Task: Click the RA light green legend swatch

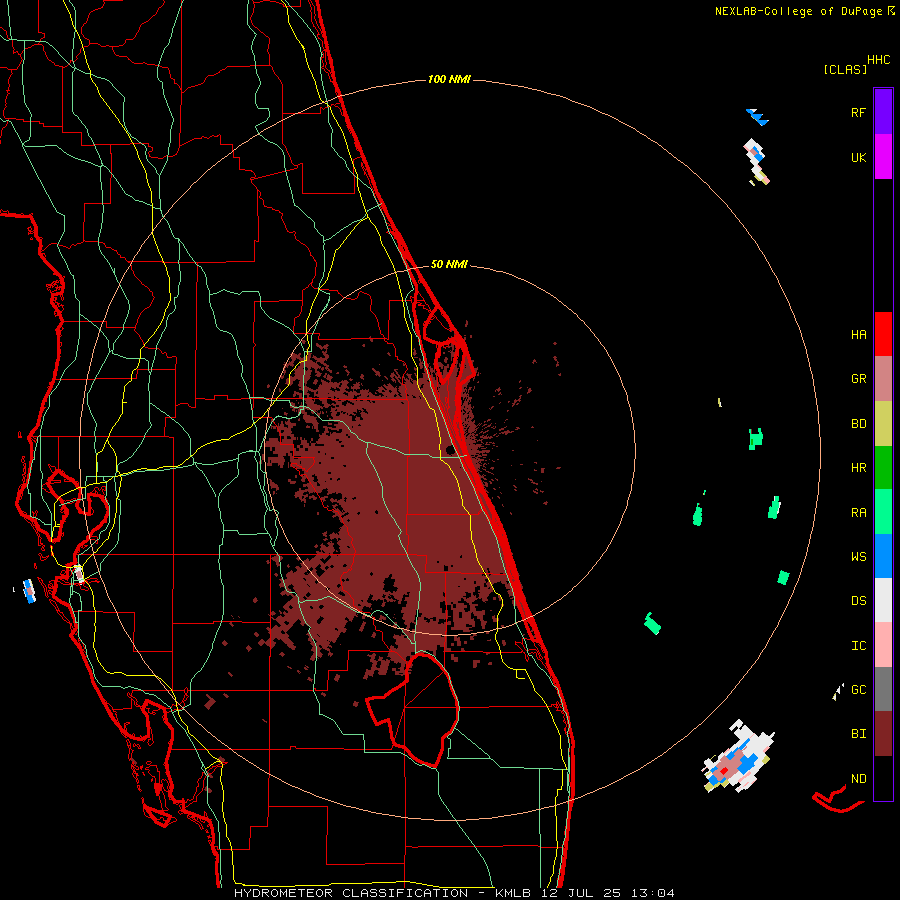Action: click(883, 512)
